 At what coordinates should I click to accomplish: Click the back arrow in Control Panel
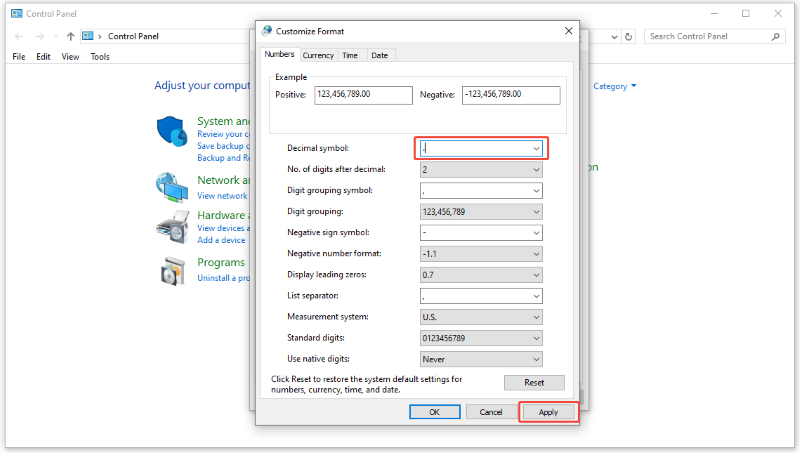[x=19, y=36]
